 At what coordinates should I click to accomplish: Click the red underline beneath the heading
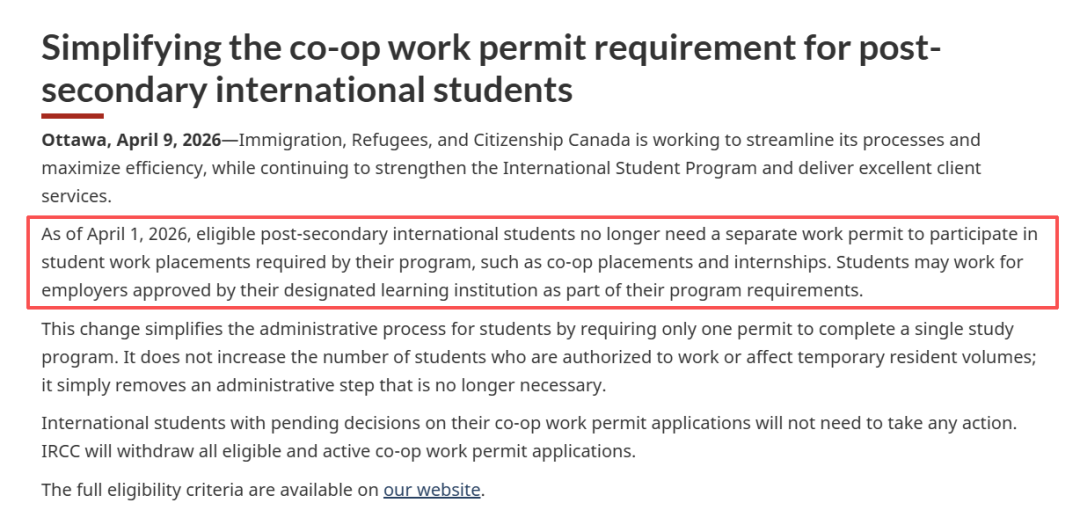(72, 116)
